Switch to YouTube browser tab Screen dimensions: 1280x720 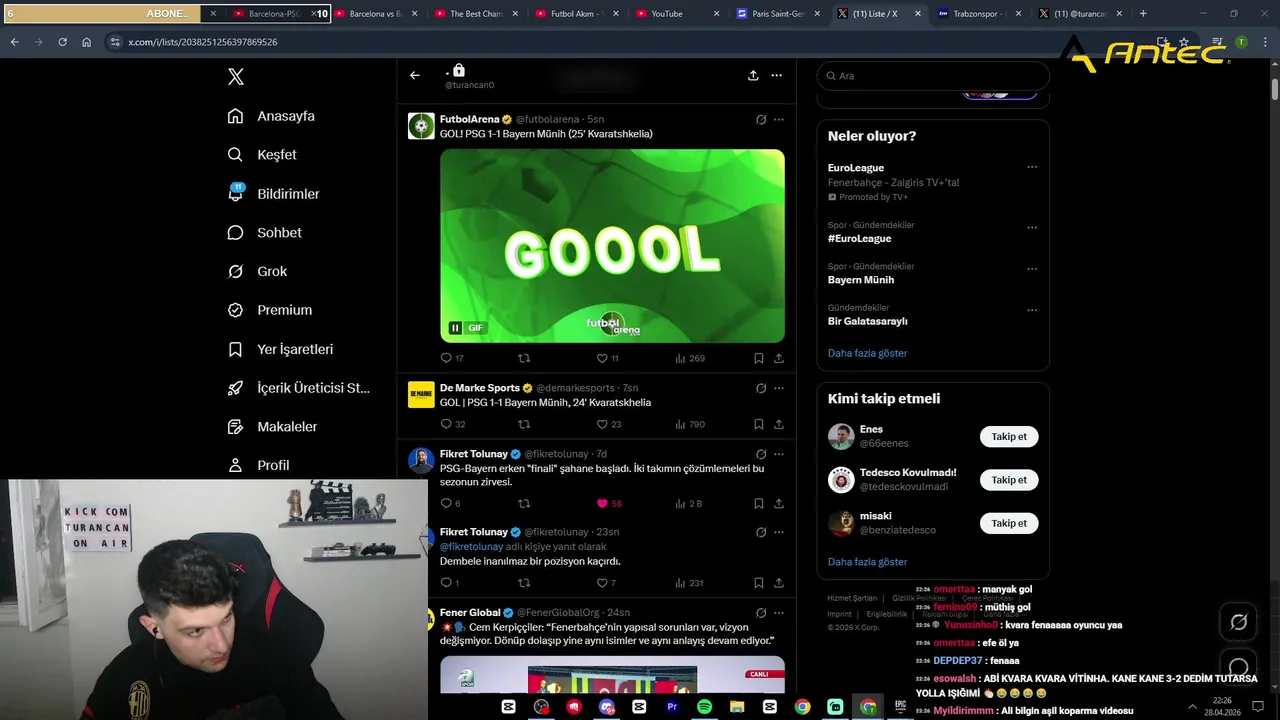[x=677, y=14]
